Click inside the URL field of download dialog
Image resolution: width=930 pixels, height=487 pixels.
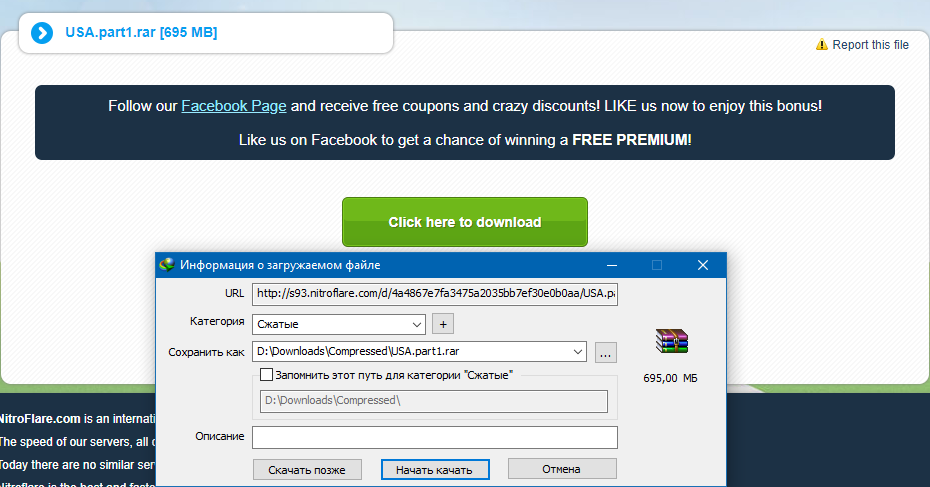pos(435,294)
